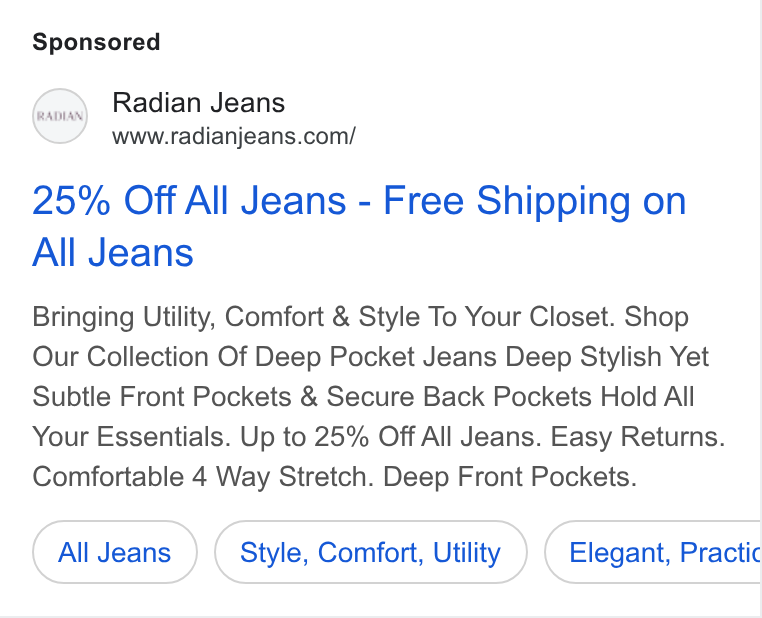The width and height of the screenshot is (762, 618).
Task: Click the 'Easy Returns.' text
Action: click(638, 436)
